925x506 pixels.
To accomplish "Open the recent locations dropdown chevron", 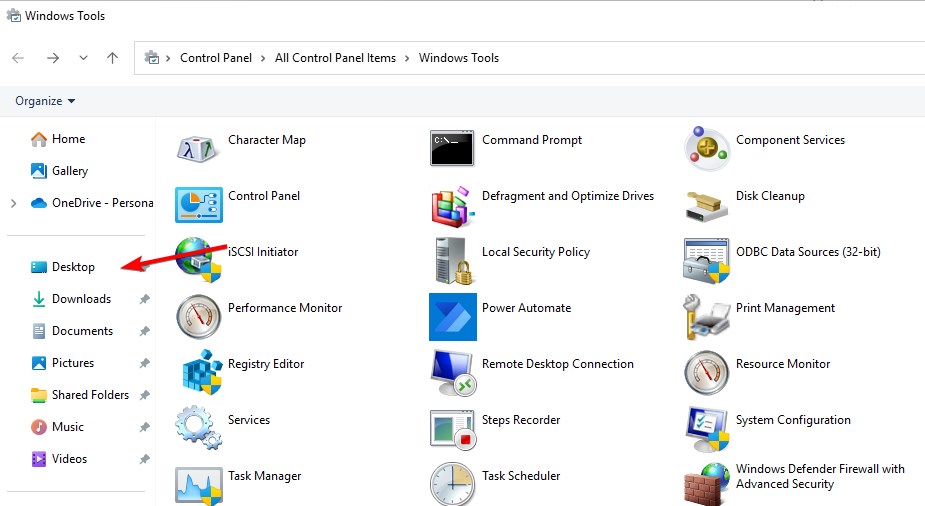I will (83, 58).
